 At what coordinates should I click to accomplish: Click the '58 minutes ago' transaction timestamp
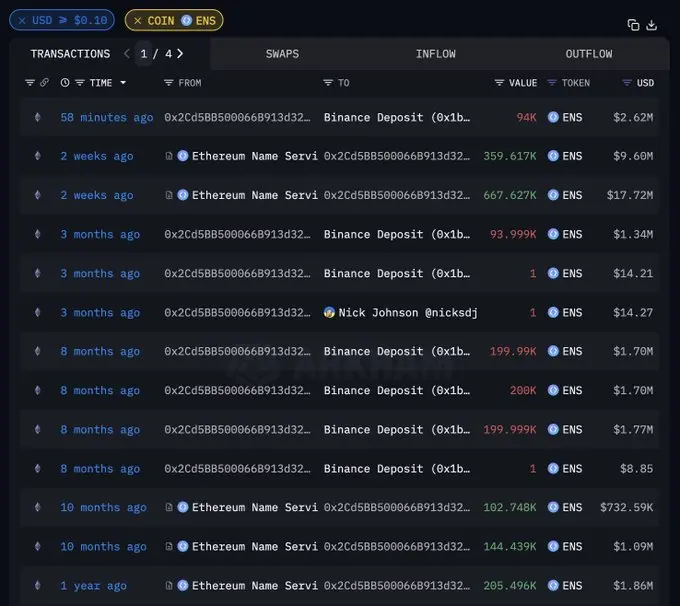click(106, 117)
